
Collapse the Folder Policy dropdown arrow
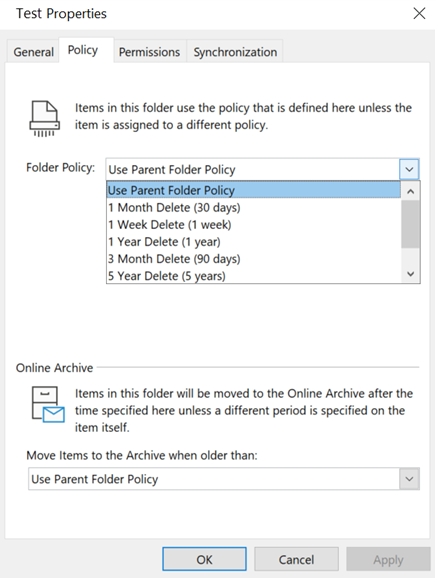click(409, 170)
